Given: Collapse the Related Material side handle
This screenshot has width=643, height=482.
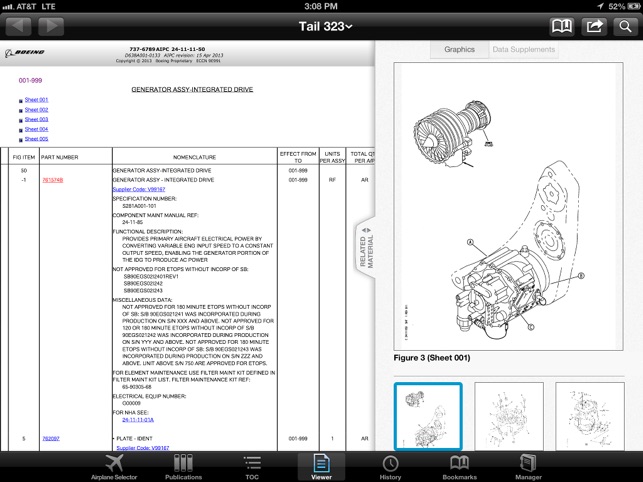Looking at the screenshot, I should tap(366, 248).
